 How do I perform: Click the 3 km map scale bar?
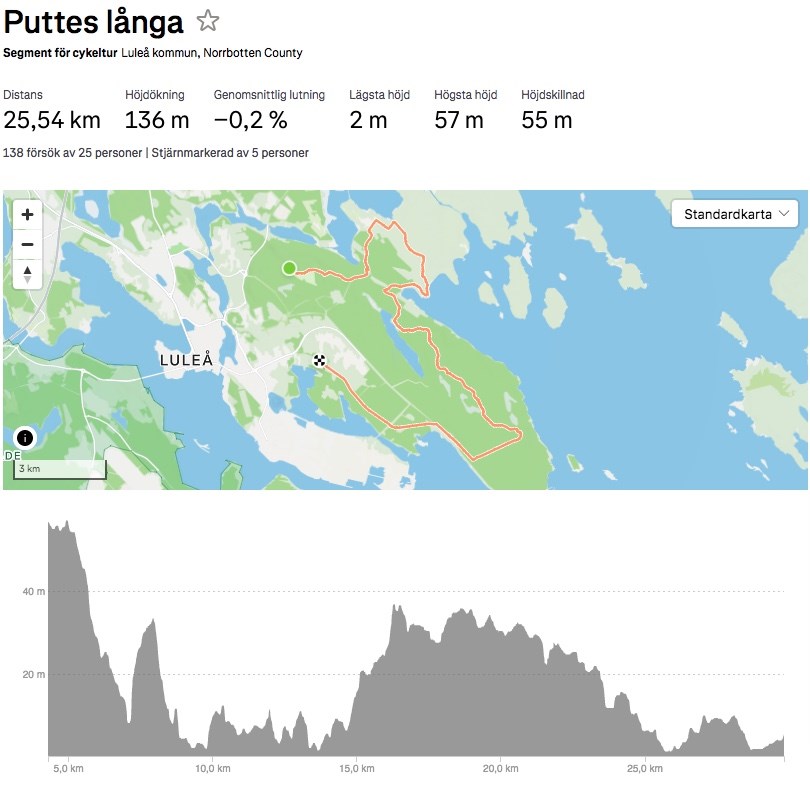[x=60, y=470]
